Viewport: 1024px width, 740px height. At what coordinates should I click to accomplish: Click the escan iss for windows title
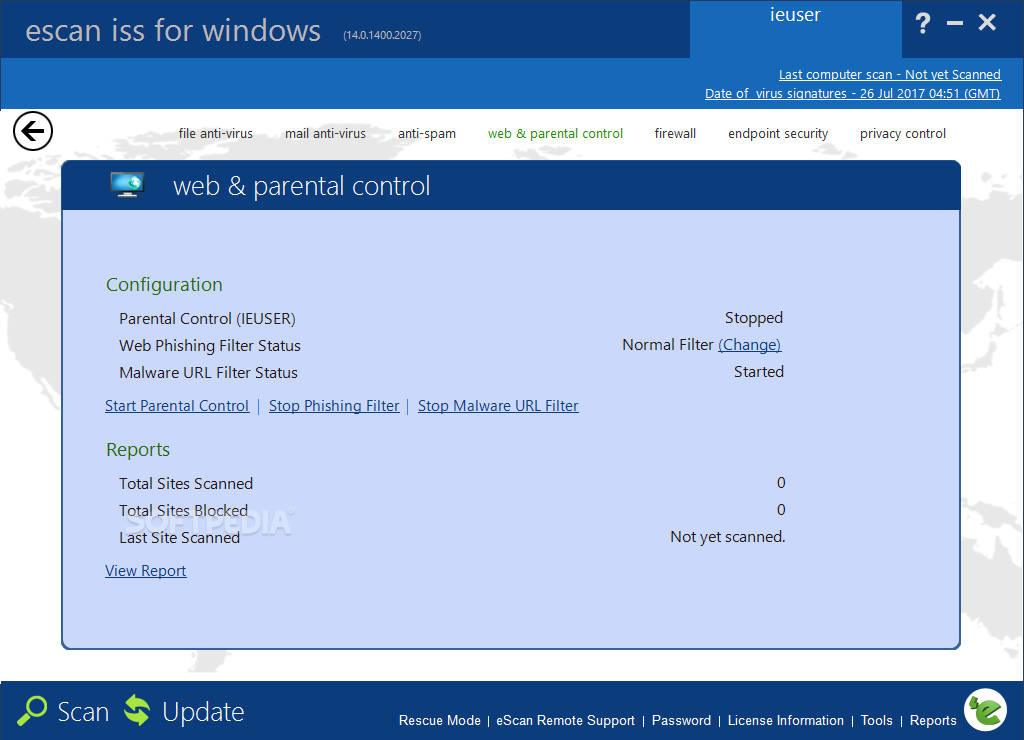[x=173, y=31]
